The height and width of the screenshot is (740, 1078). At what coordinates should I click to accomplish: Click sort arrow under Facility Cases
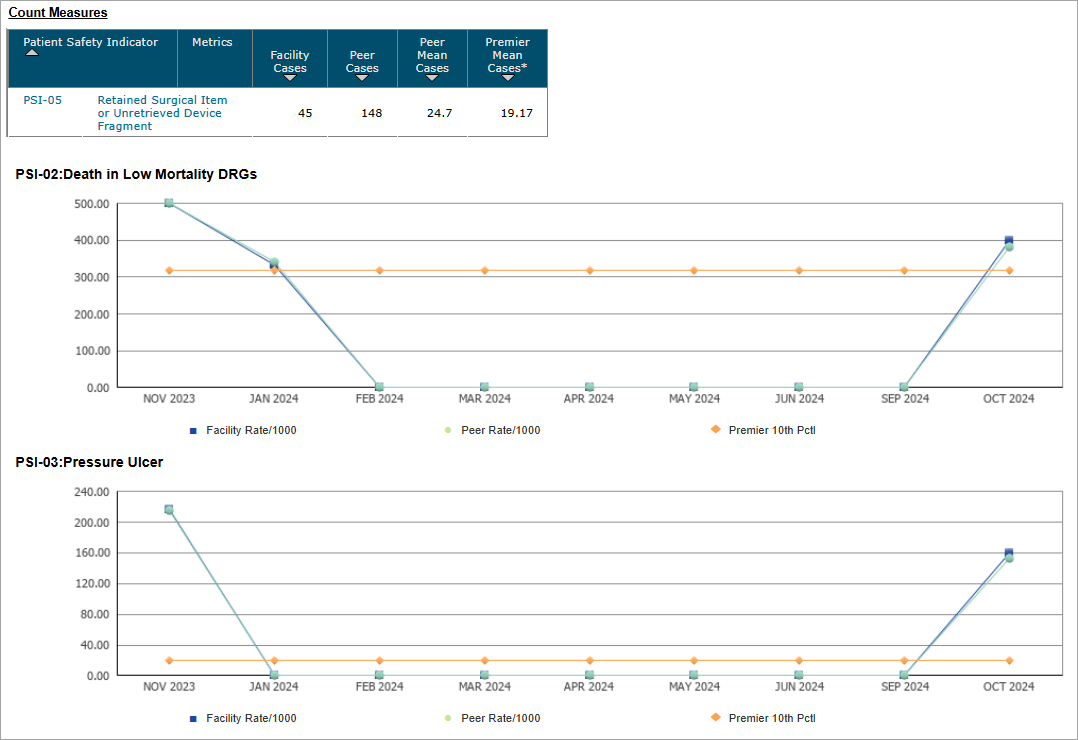click(290, 78)
